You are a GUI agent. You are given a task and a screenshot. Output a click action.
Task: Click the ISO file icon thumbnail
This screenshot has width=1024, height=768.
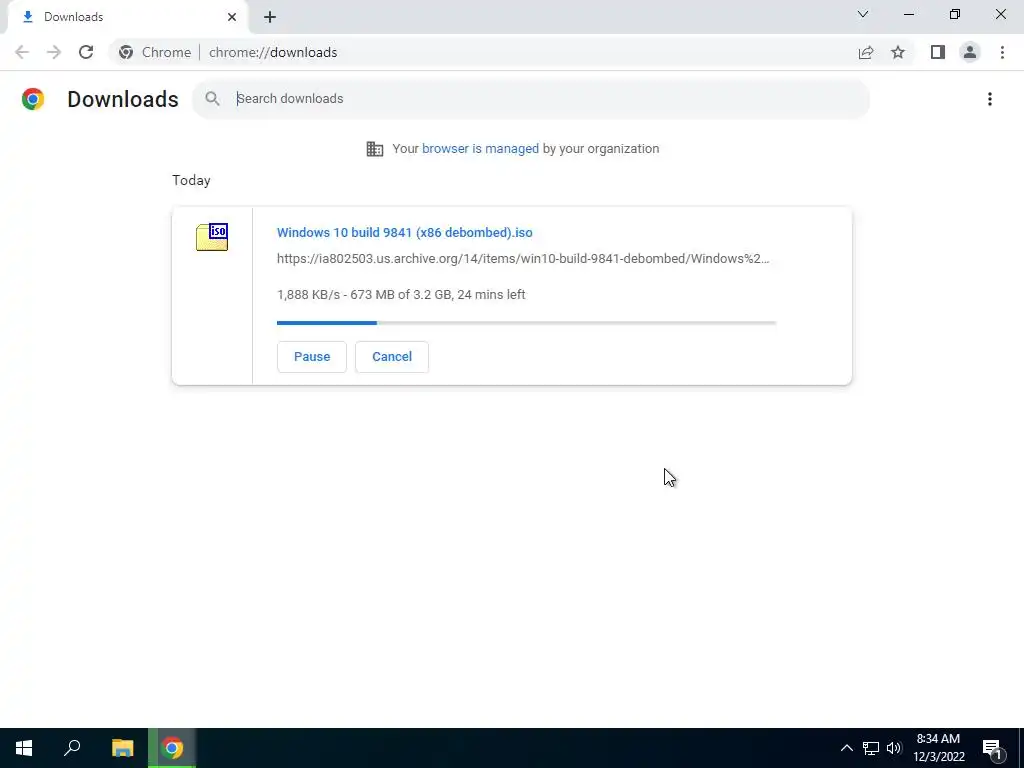pos(212,236)
